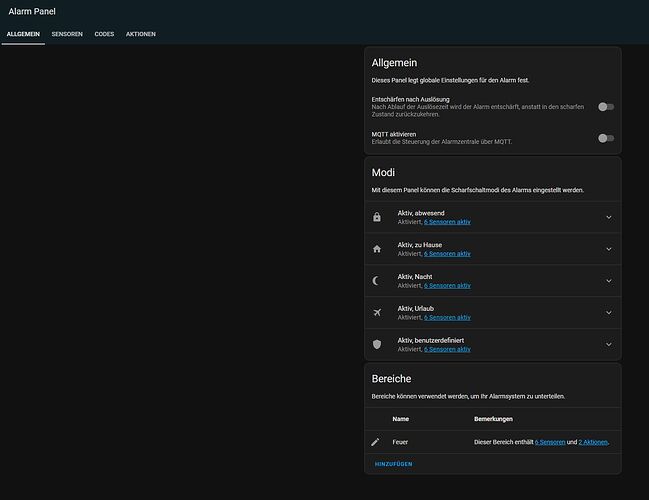Viewport: 649px width, 500px height.
Task: Toggle Entschärfen nach Auslösung switch
Action: 606,107
